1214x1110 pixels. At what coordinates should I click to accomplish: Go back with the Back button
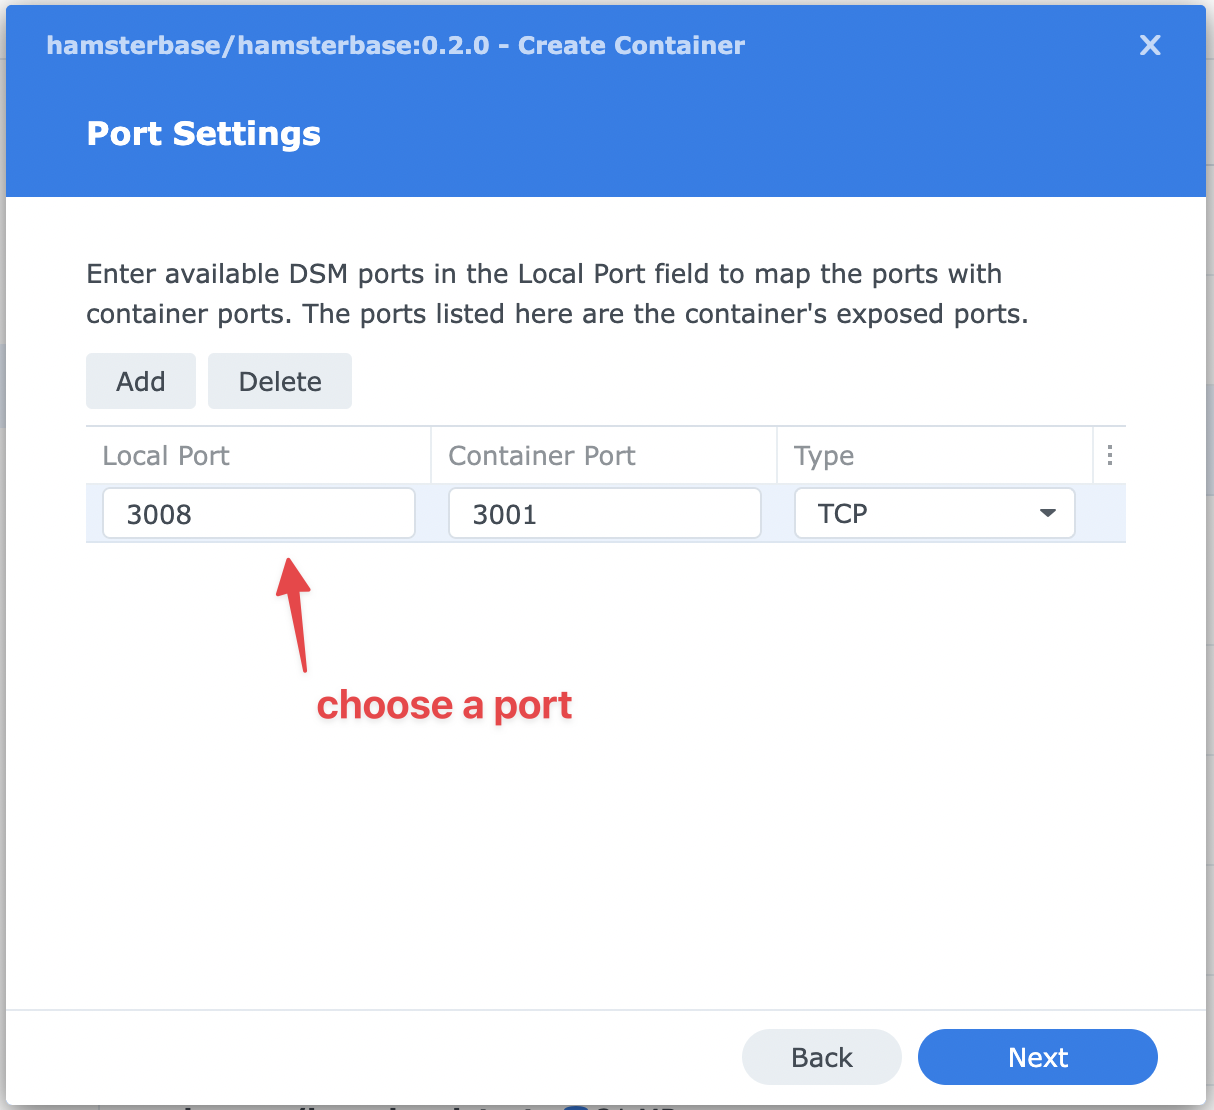pyautogui.click(x=821, y=1057)
